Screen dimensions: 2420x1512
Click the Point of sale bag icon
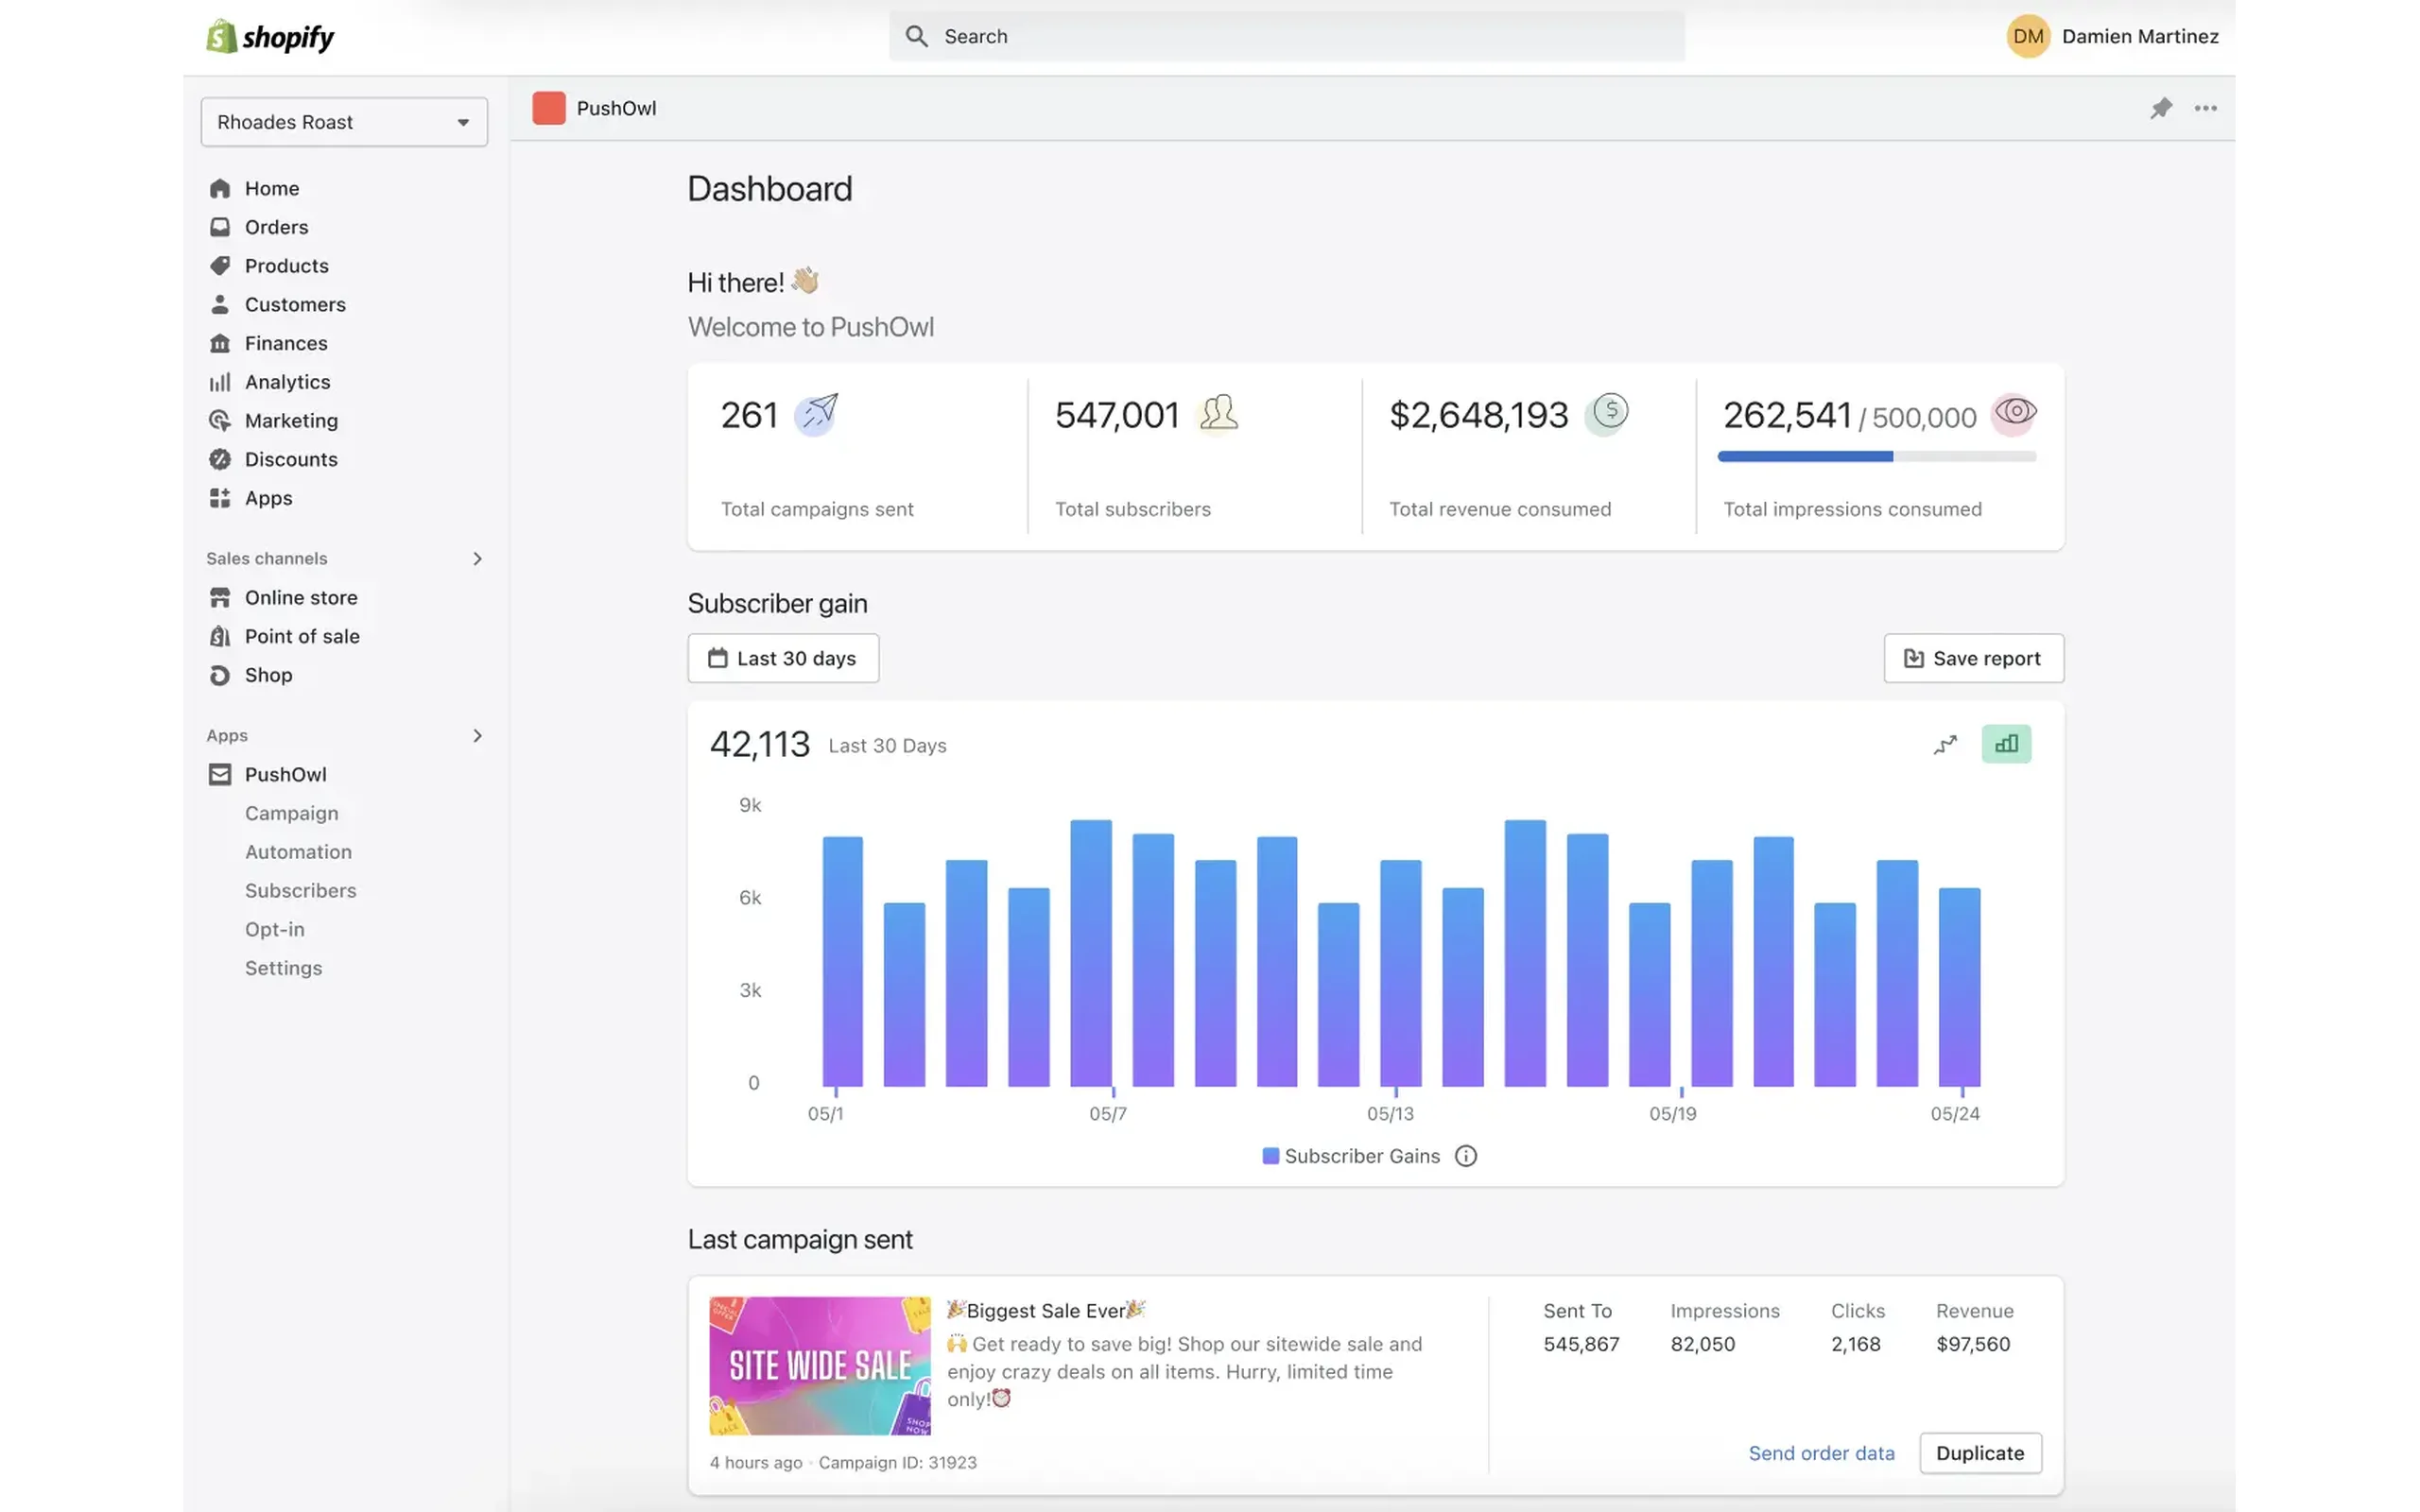coord(220,636)
